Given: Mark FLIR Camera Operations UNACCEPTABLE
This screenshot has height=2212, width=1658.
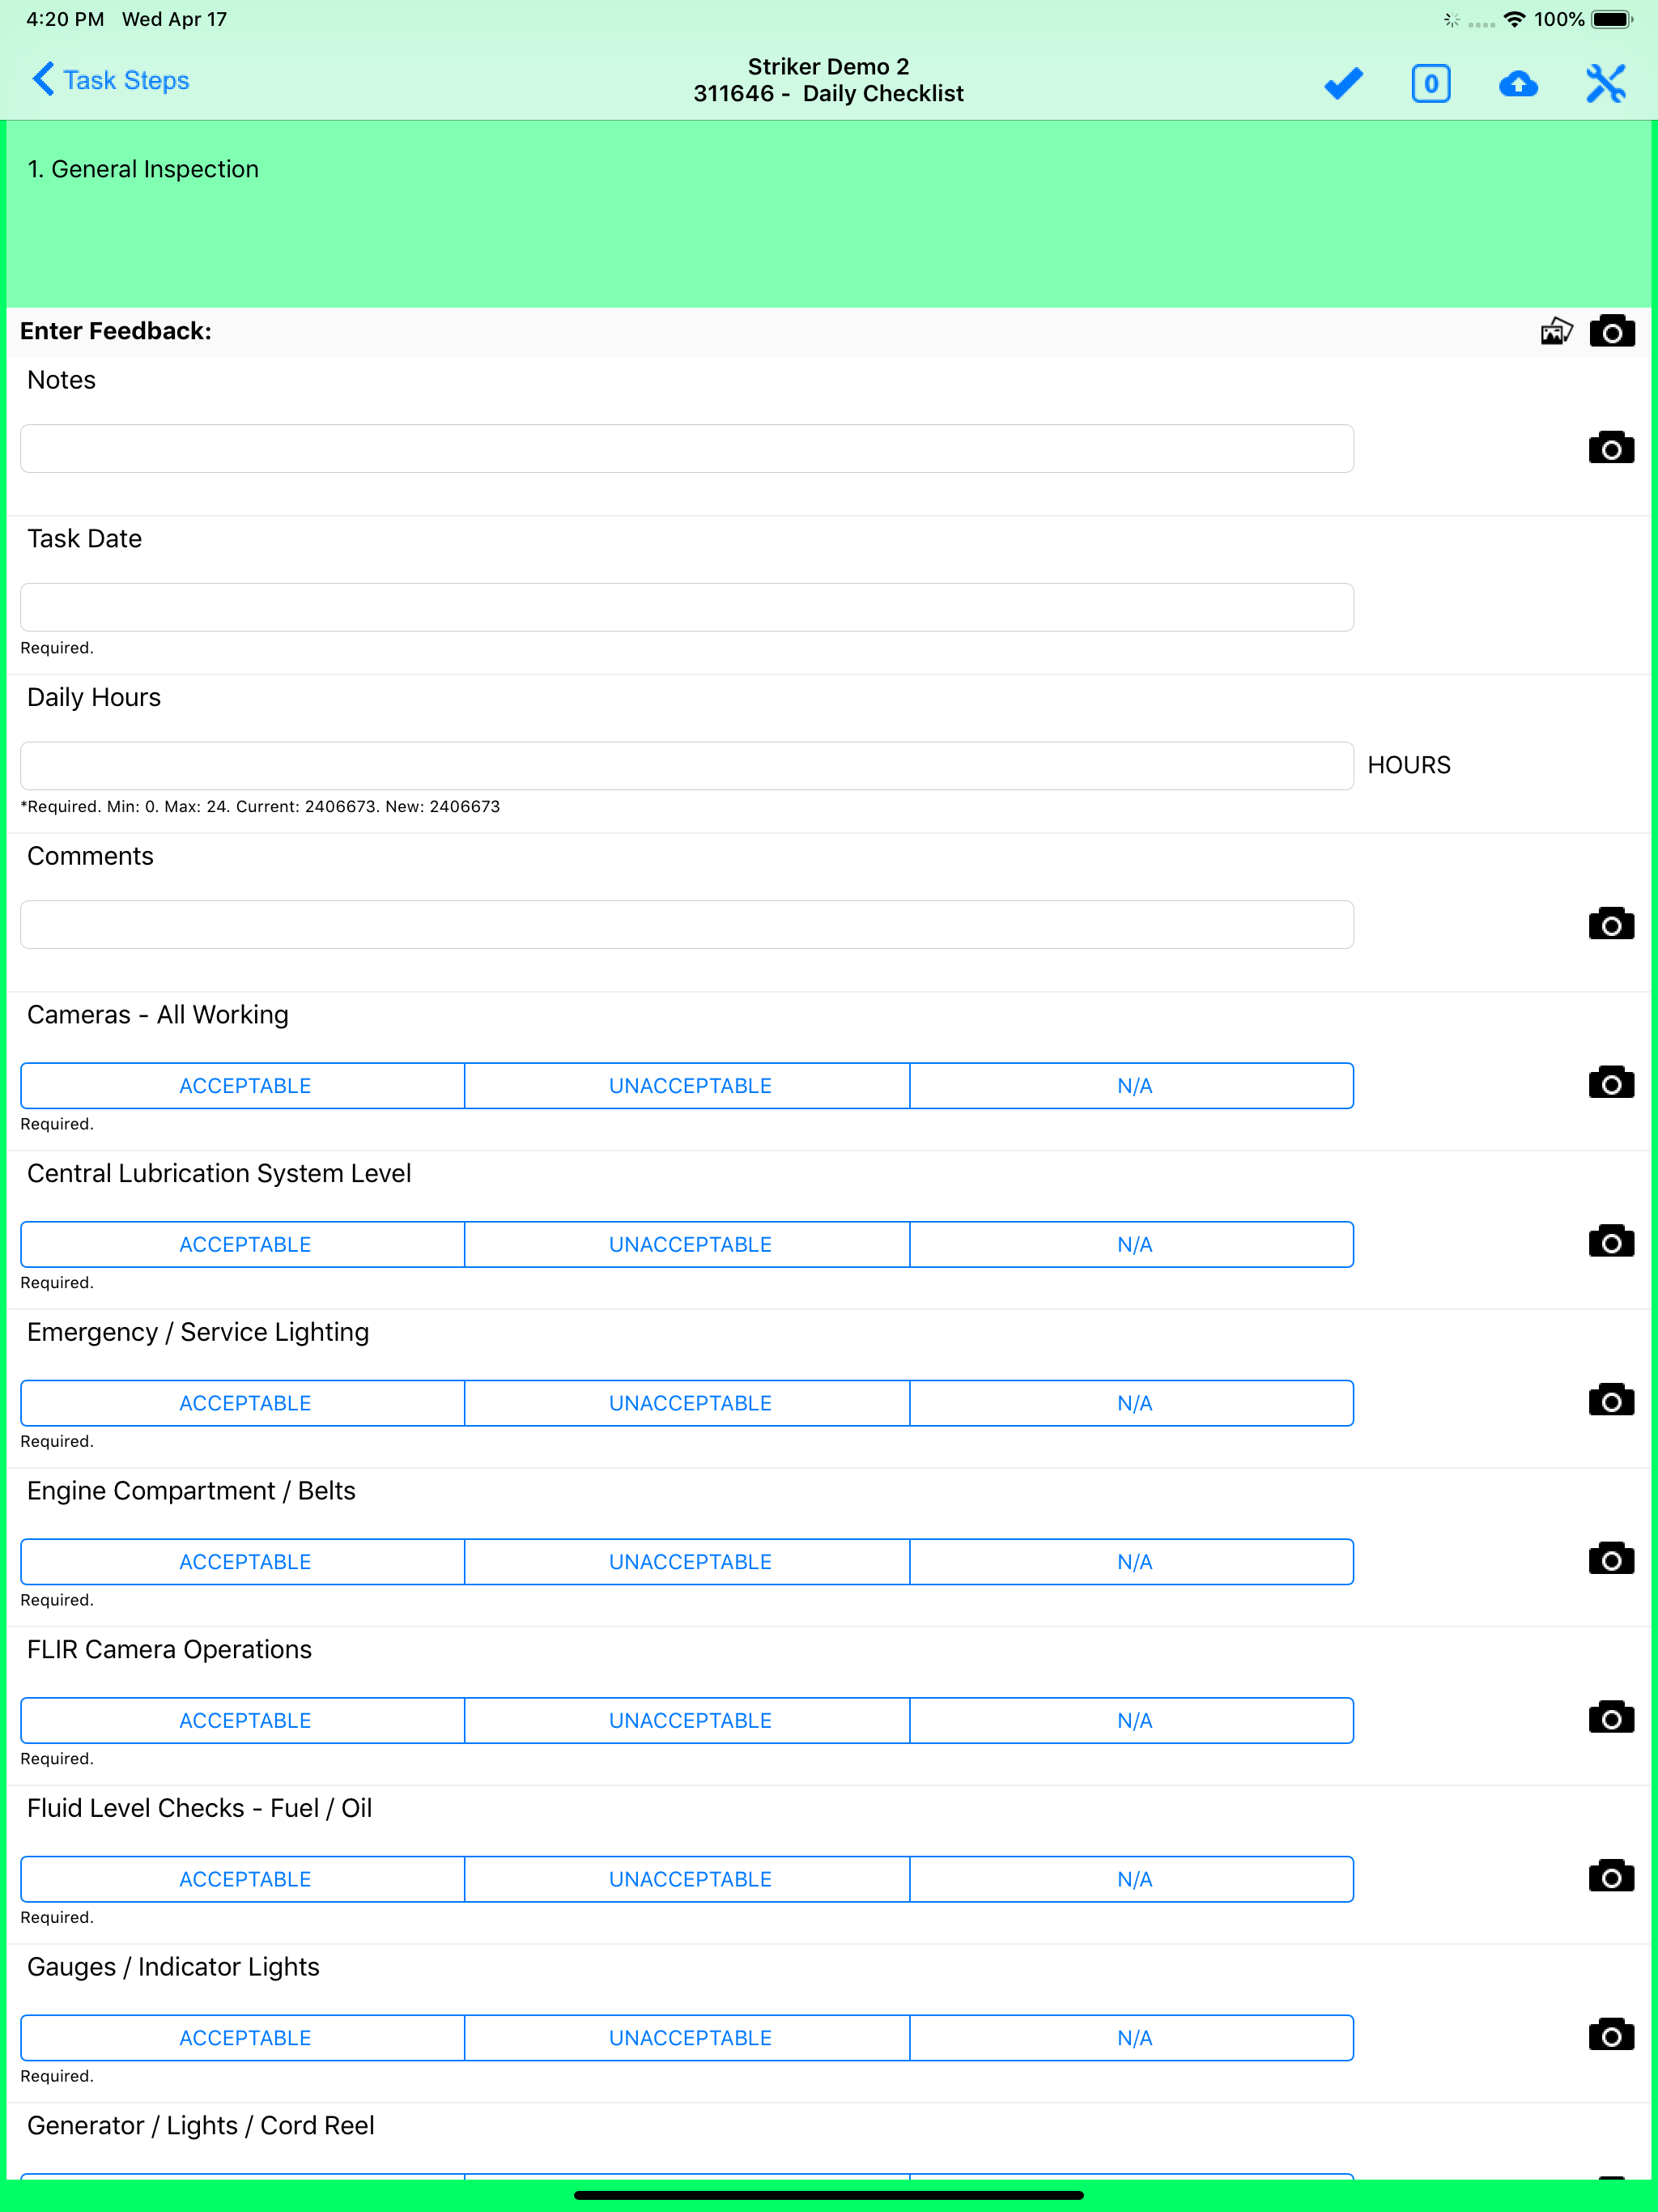Looking at the screenshot, I should click(688, 1721).
